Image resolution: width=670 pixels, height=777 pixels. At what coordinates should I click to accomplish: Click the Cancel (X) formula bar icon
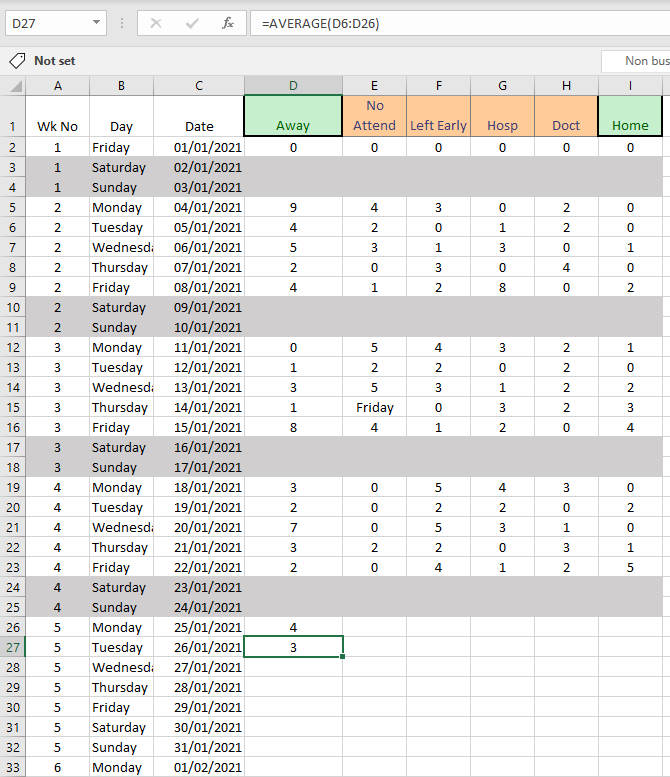156,23
